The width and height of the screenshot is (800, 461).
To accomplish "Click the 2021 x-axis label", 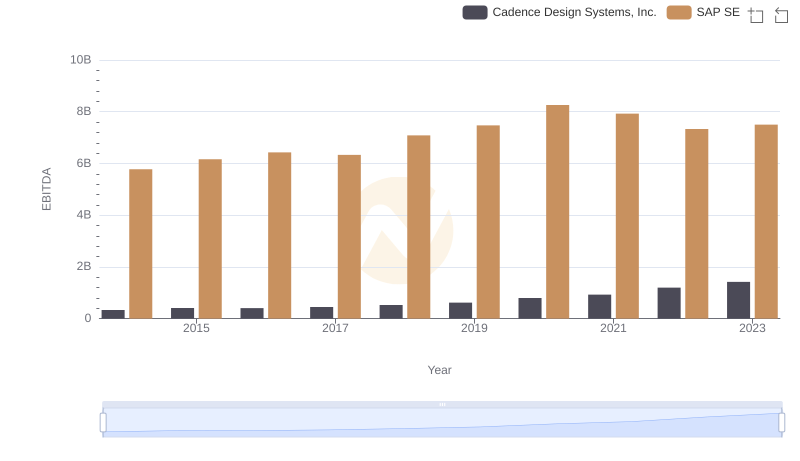I will [x=613, y=328].
